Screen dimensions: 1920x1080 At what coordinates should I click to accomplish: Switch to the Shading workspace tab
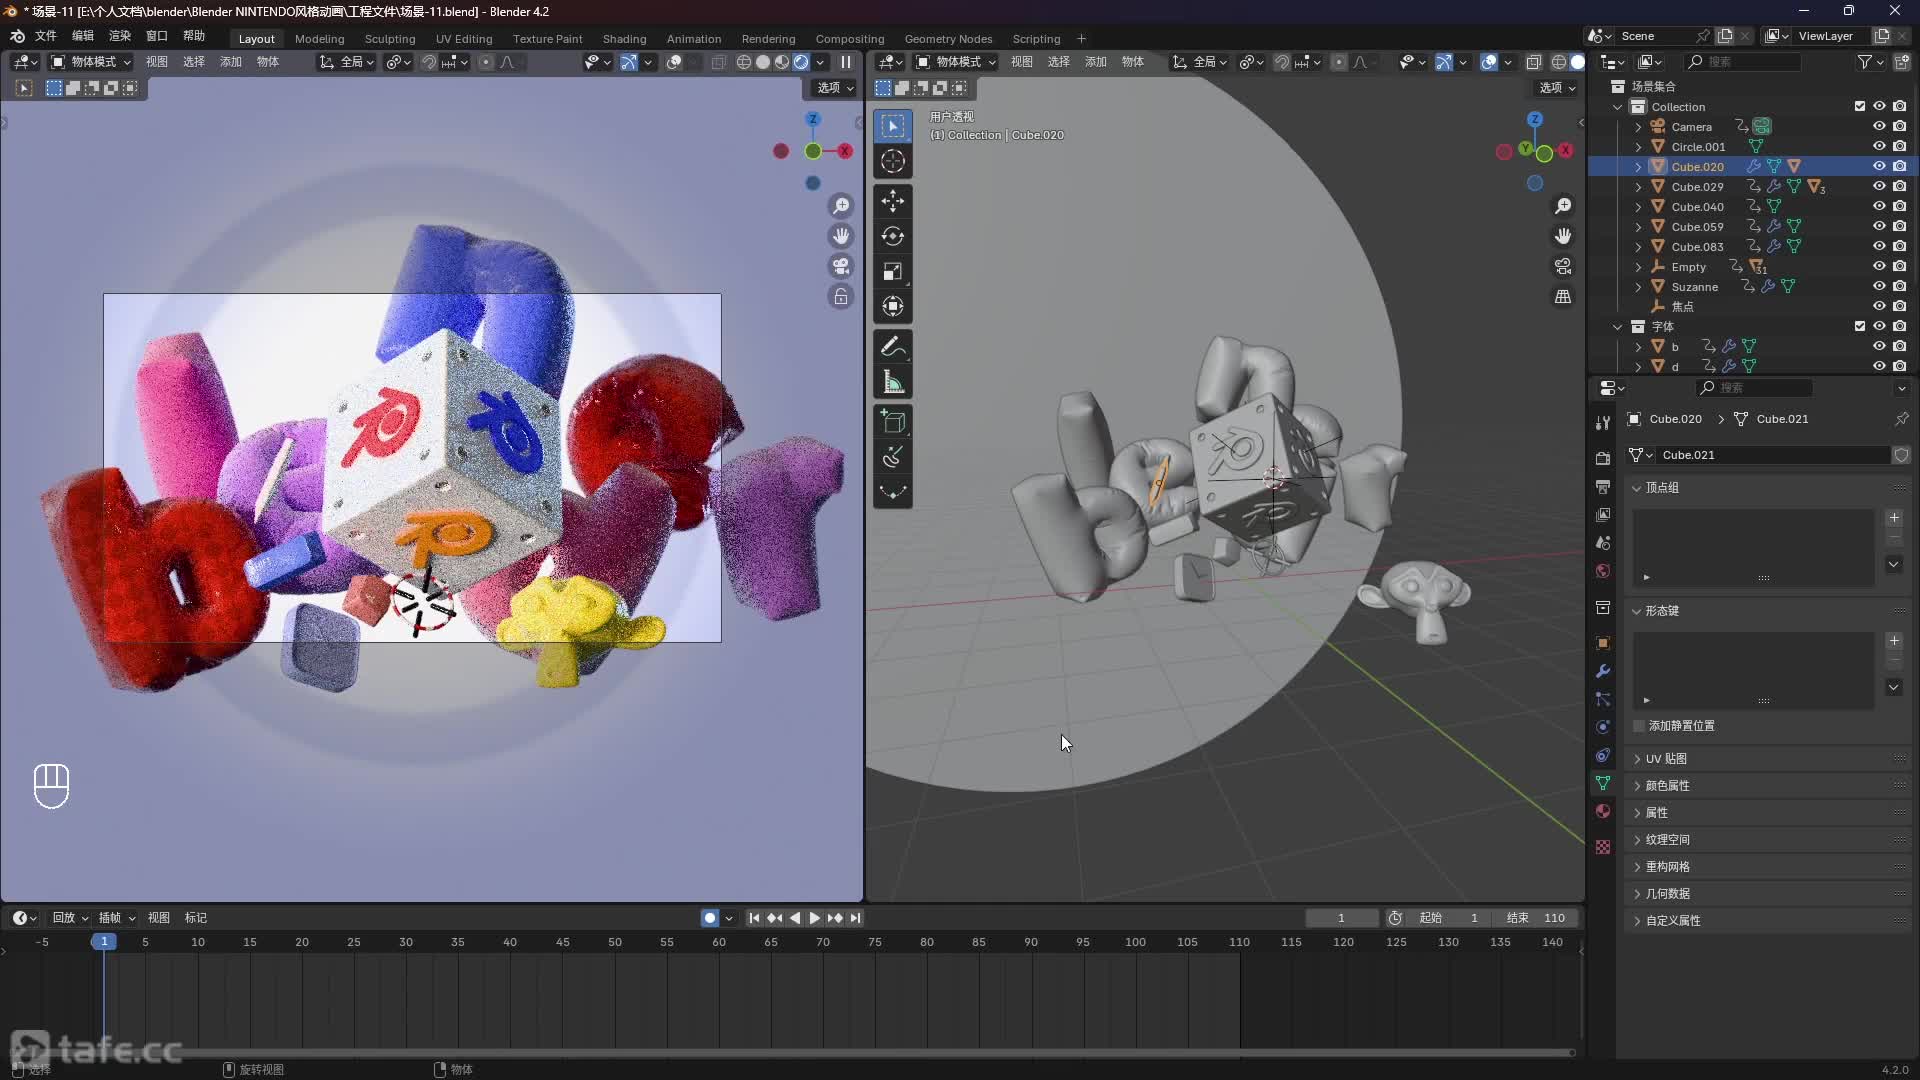(624, 39)
